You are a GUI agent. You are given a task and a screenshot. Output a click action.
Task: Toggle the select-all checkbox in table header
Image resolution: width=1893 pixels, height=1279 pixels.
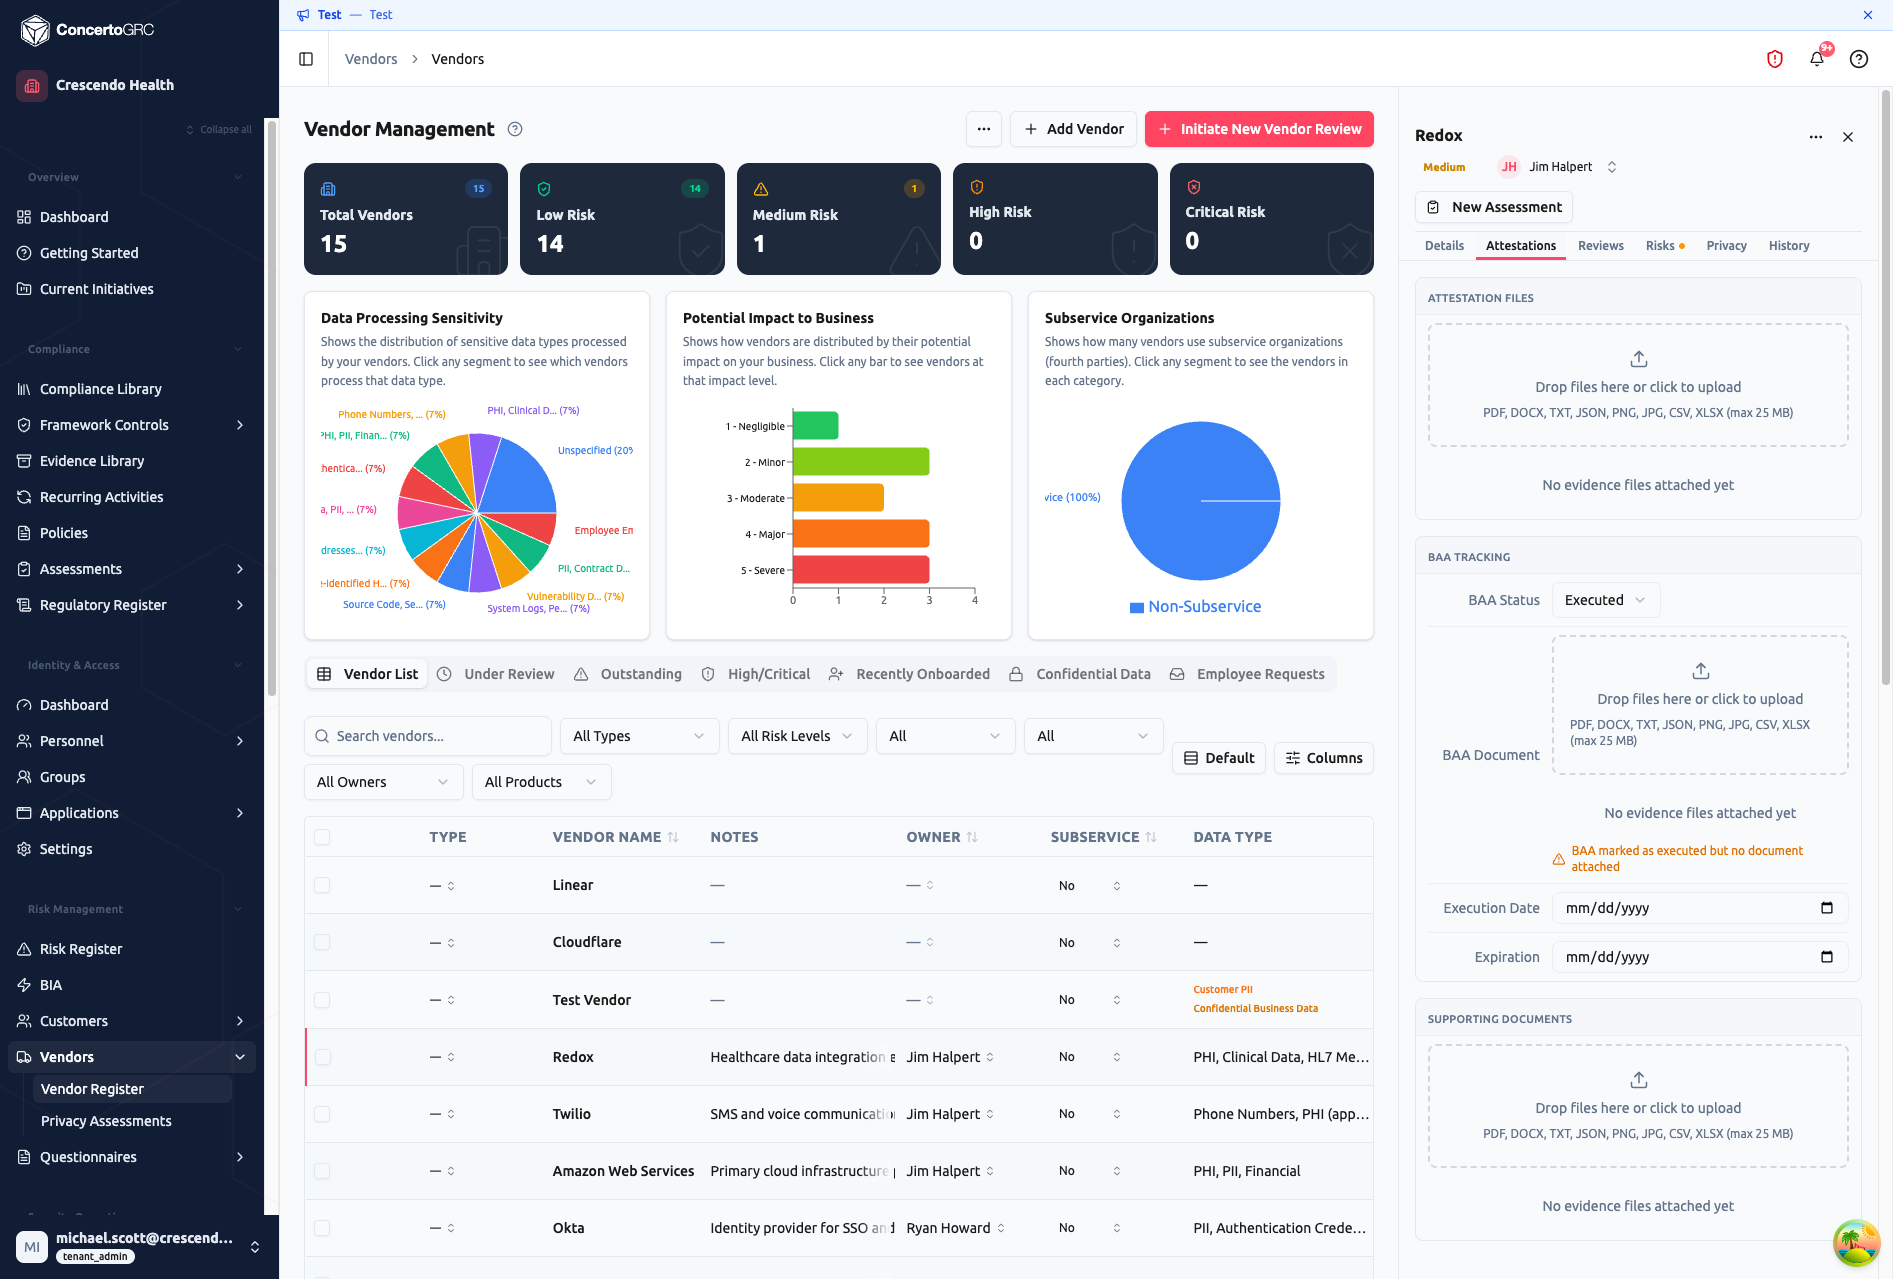click(x=322, y=837)
